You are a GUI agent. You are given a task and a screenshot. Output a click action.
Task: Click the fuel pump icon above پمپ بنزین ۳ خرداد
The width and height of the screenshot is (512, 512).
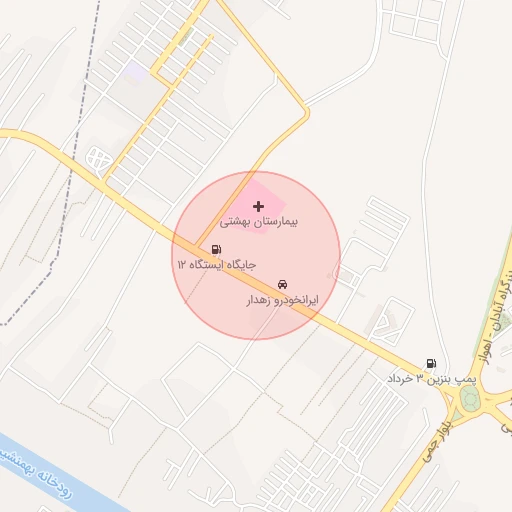coord(431,363)
